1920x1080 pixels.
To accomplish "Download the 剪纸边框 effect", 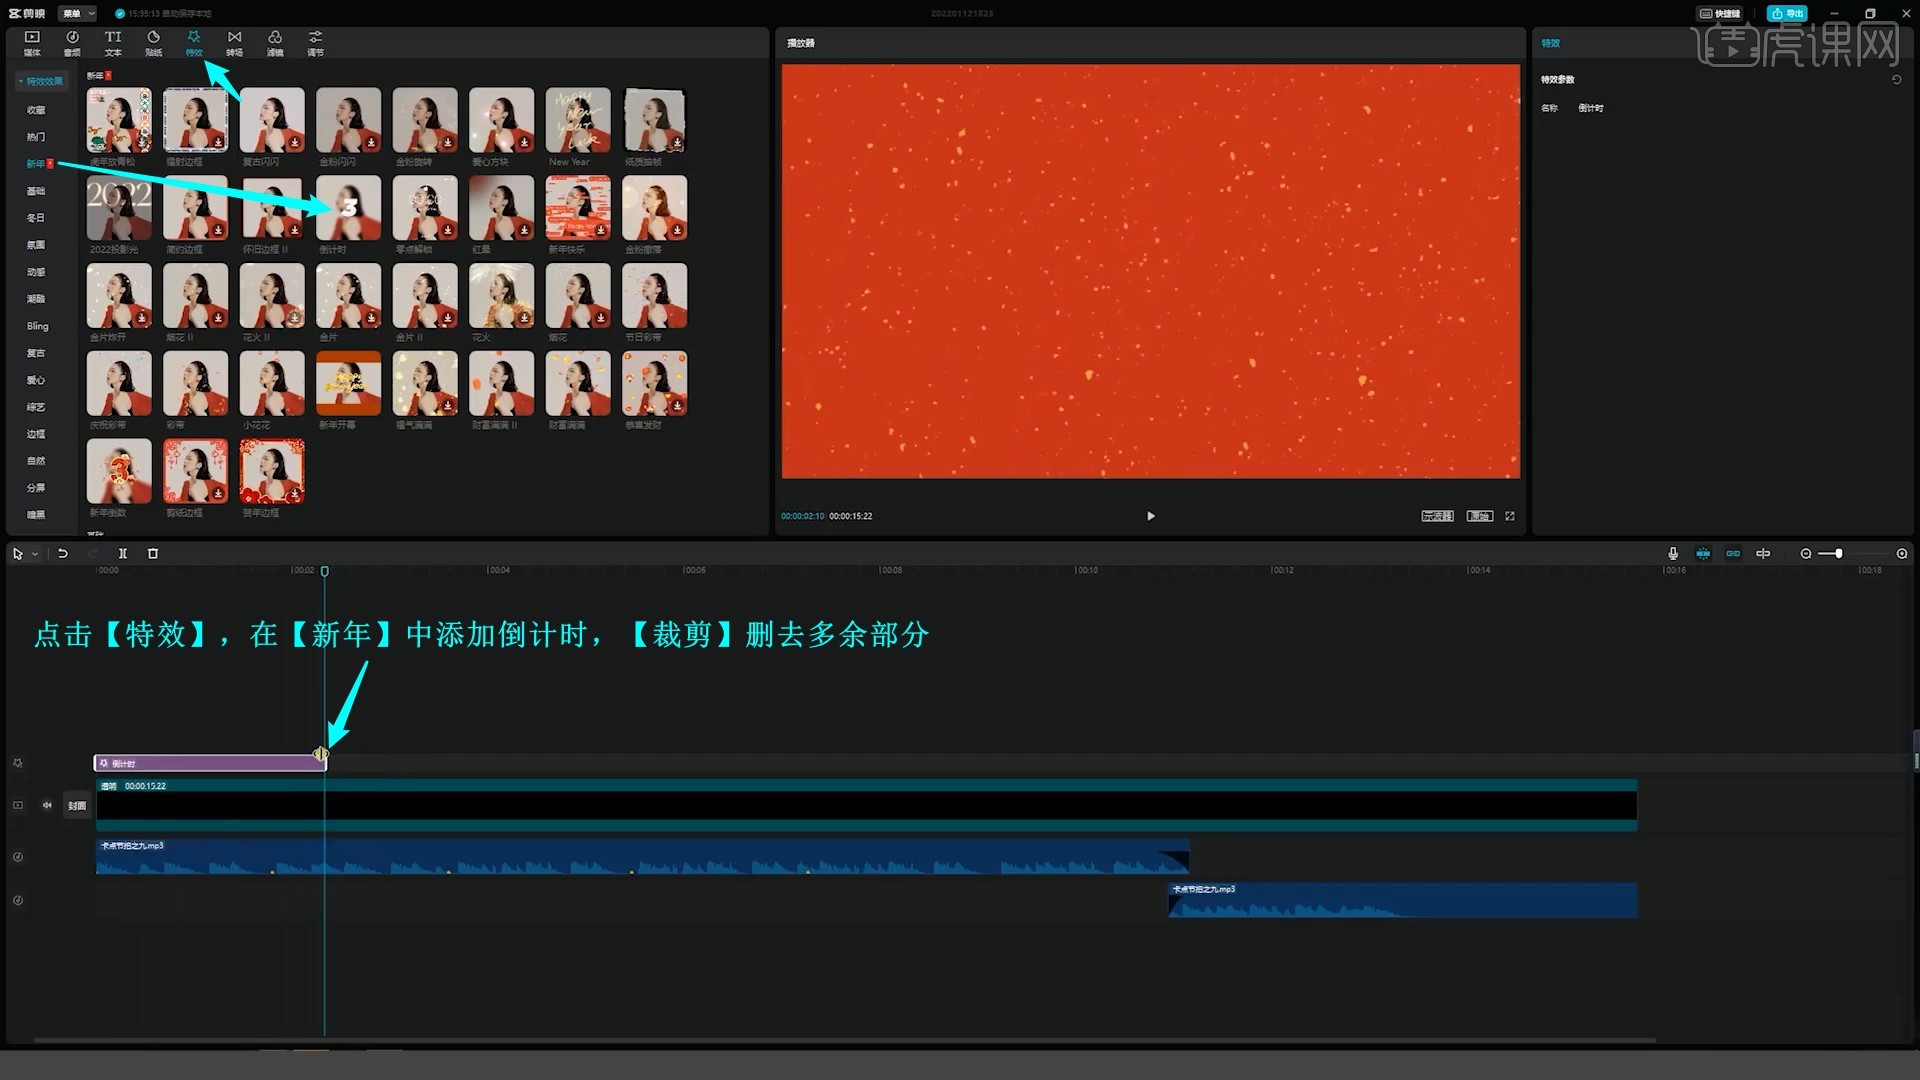I will (218, 494).
